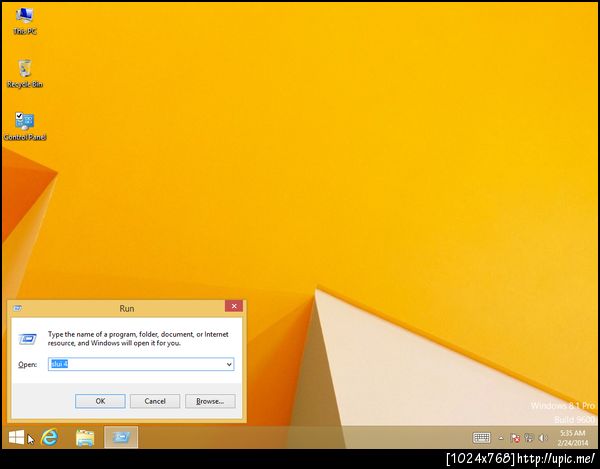Image resolution: width=600 pixels, height=469 pixels.
Task: Select the Recycle Bin desktop icon
Action: click(25, 74)
